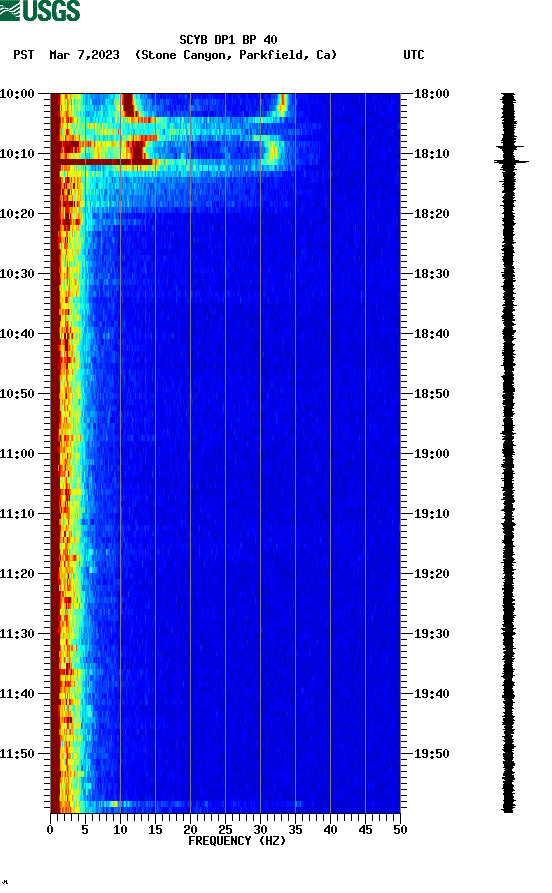Viewport: 552px width, 893px height.
Task: Click the 18:20 UTC time label
Action: (x=432, y=214)
